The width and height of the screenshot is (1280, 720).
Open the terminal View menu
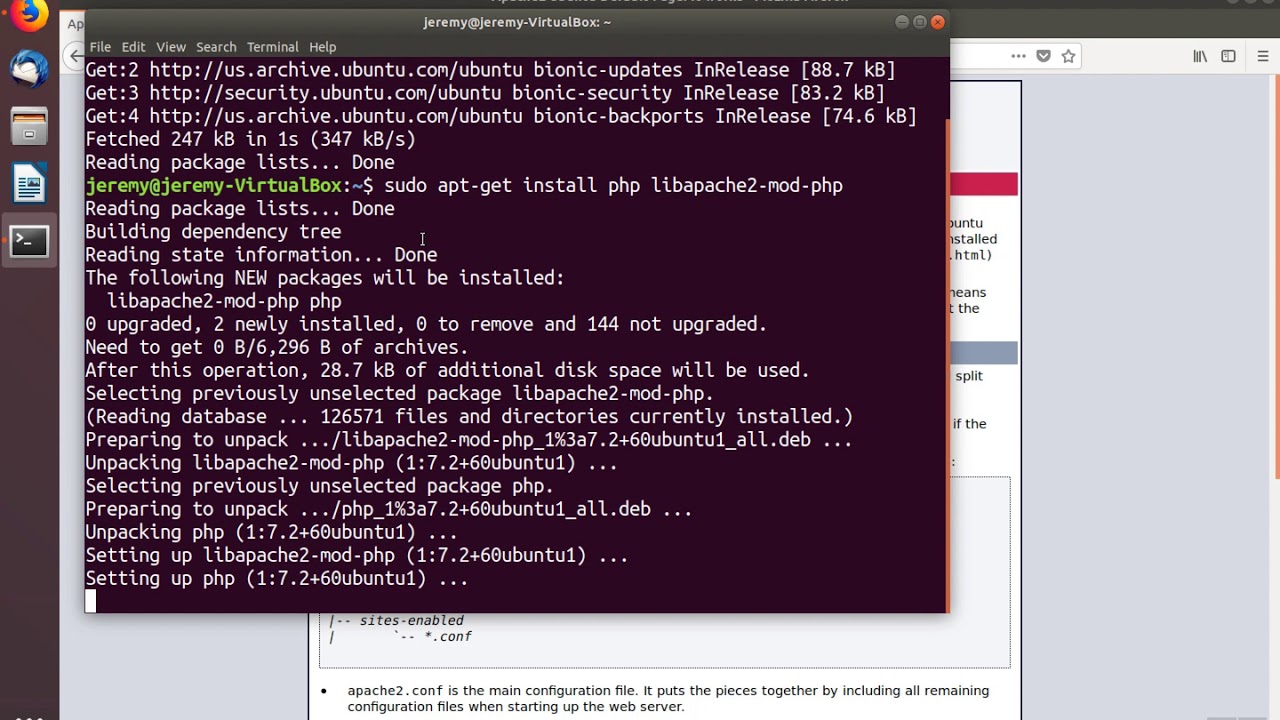pos(171,47)
